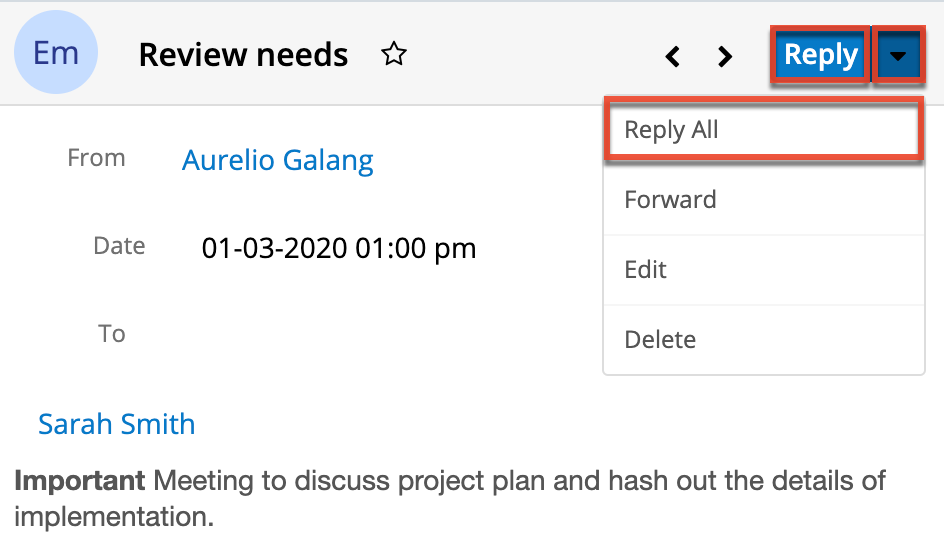The width and height of the screenshot is (944, 540).
Task: Click the bold word Important in message
Action: 80,481
